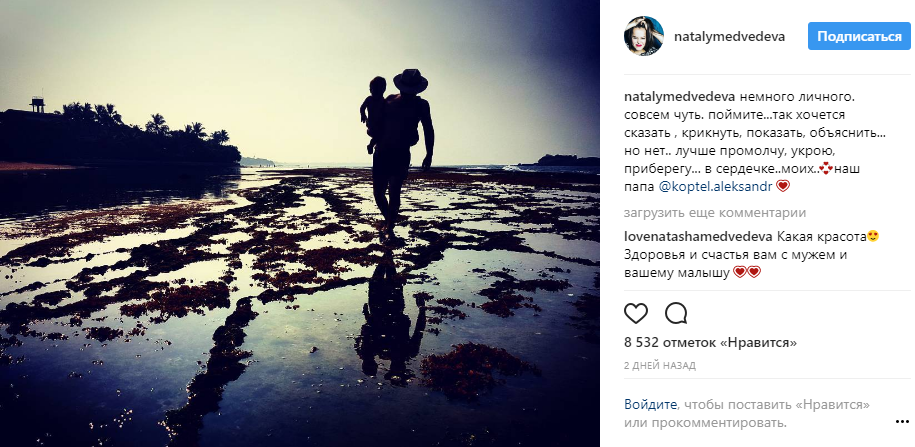The image size is (915, 447).
Task: Click natalymedvedeva username in the caption
Action: pyautogui.click(x=680, y=97)
